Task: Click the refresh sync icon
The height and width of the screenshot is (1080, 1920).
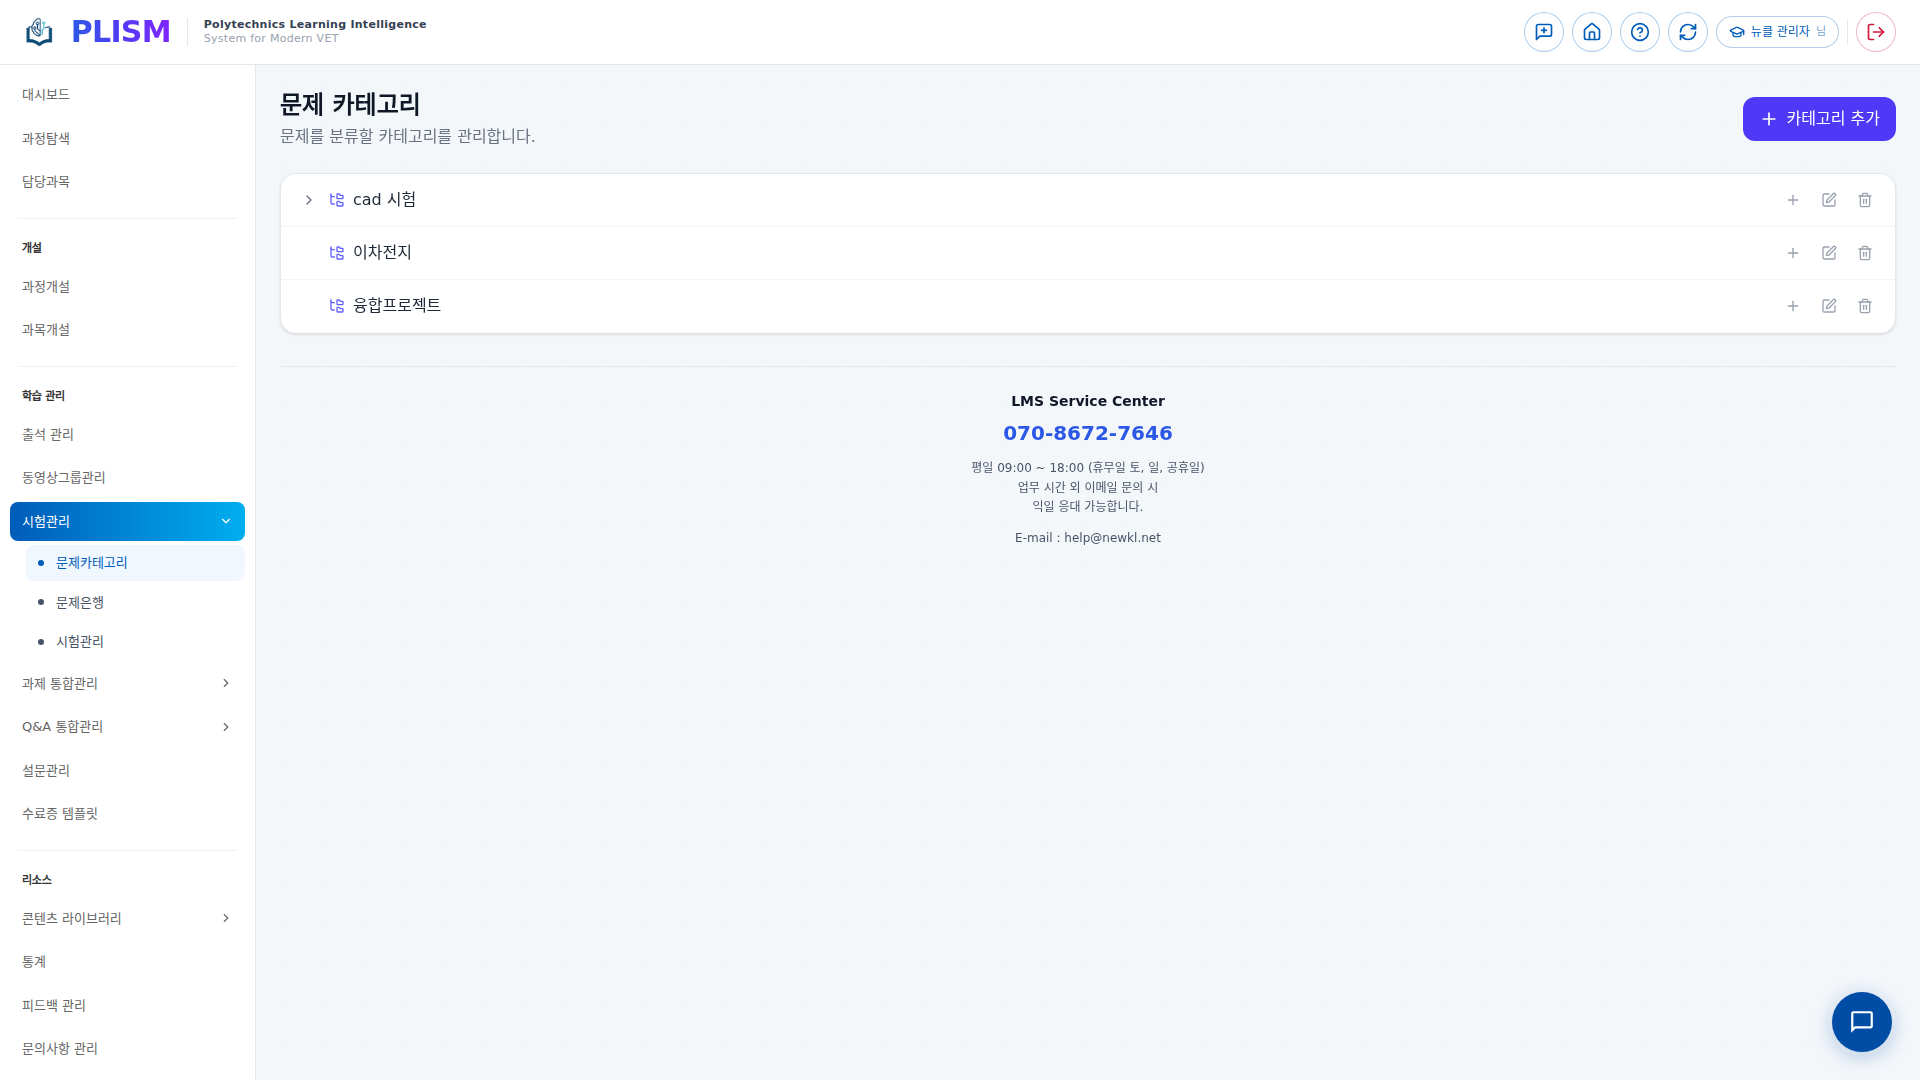Action: [x=1687, y=32]
